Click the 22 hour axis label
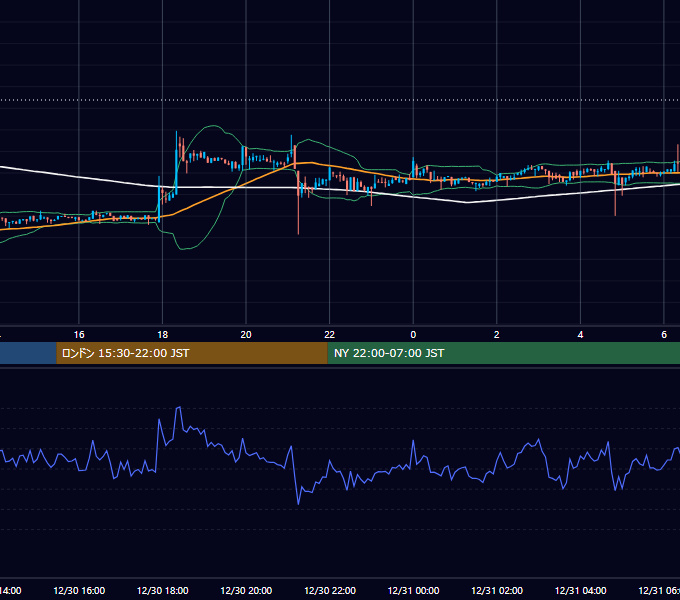 pos(330,335)
